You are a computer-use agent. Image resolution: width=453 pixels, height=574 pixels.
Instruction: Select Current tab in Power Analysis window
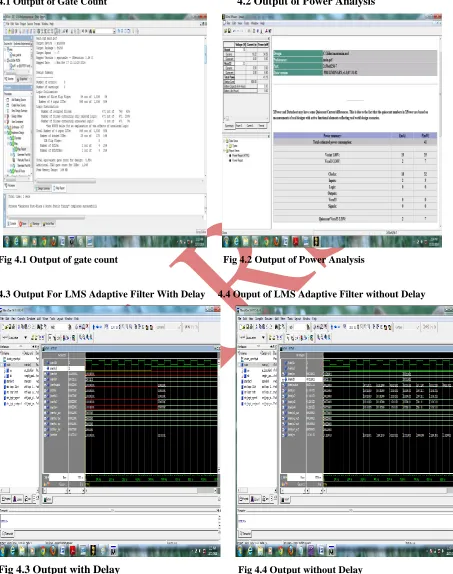pos(250,126)
